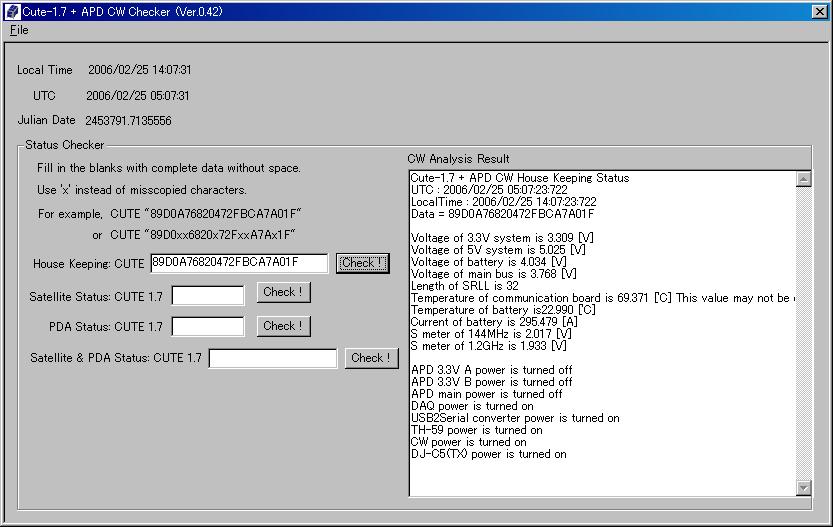Click 'Temperature of battery is22.990 [C]' line
The width and height of the screenshot is (833, 527).
point(503,310)
